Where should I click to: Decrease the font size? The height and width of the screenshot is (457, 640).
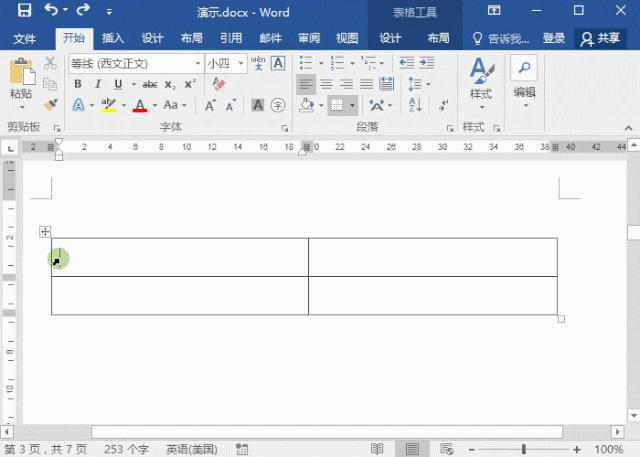(231, 105)
